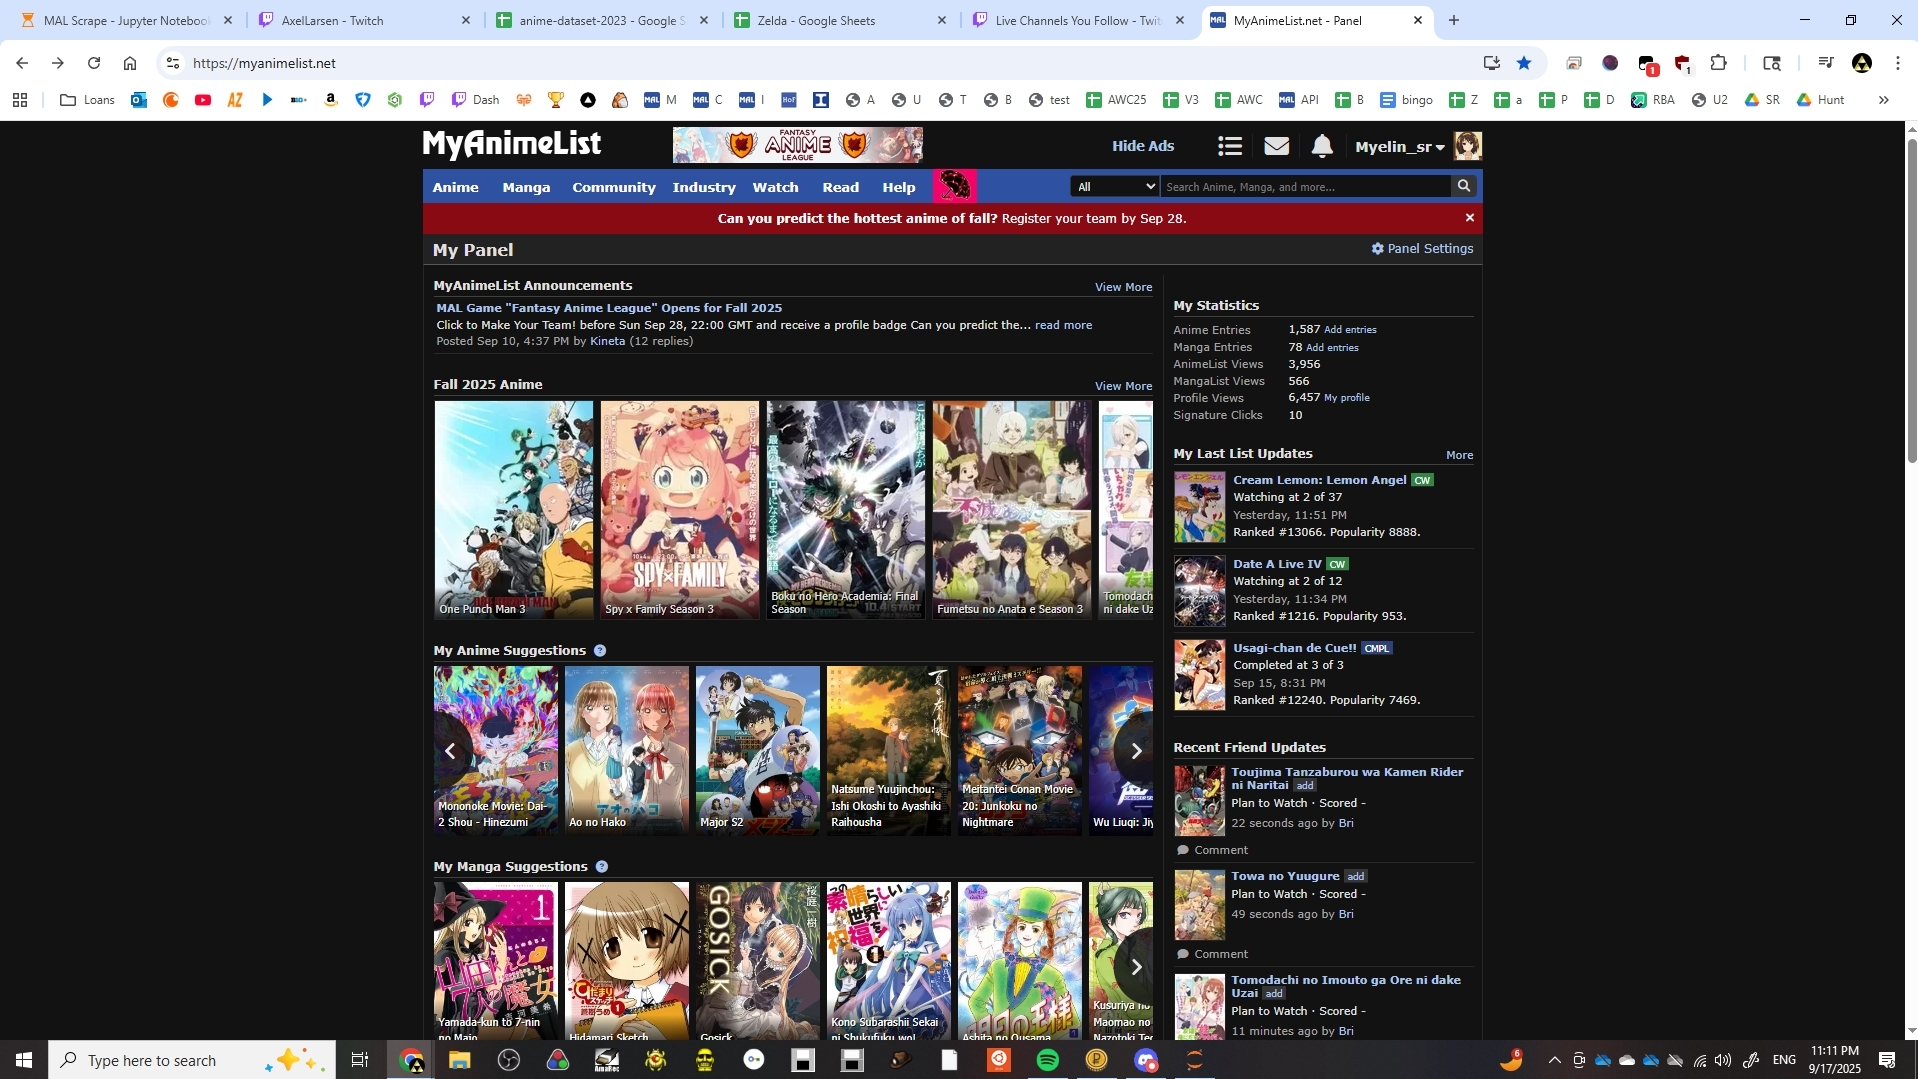1918x1079 pixels.
Task: Open the MAL list menu icon
Action: [1230, 146]
